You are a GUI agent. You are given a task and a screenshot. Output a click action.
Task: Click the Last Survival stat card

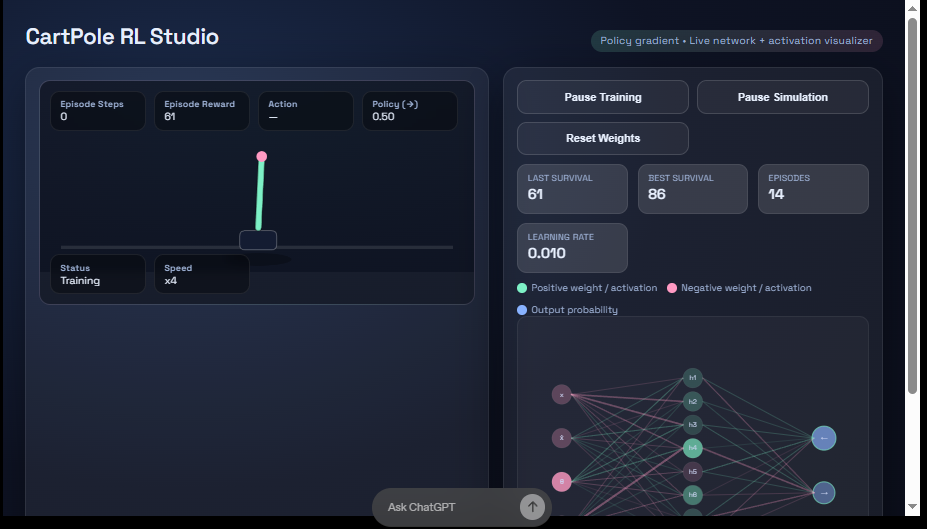572,189
